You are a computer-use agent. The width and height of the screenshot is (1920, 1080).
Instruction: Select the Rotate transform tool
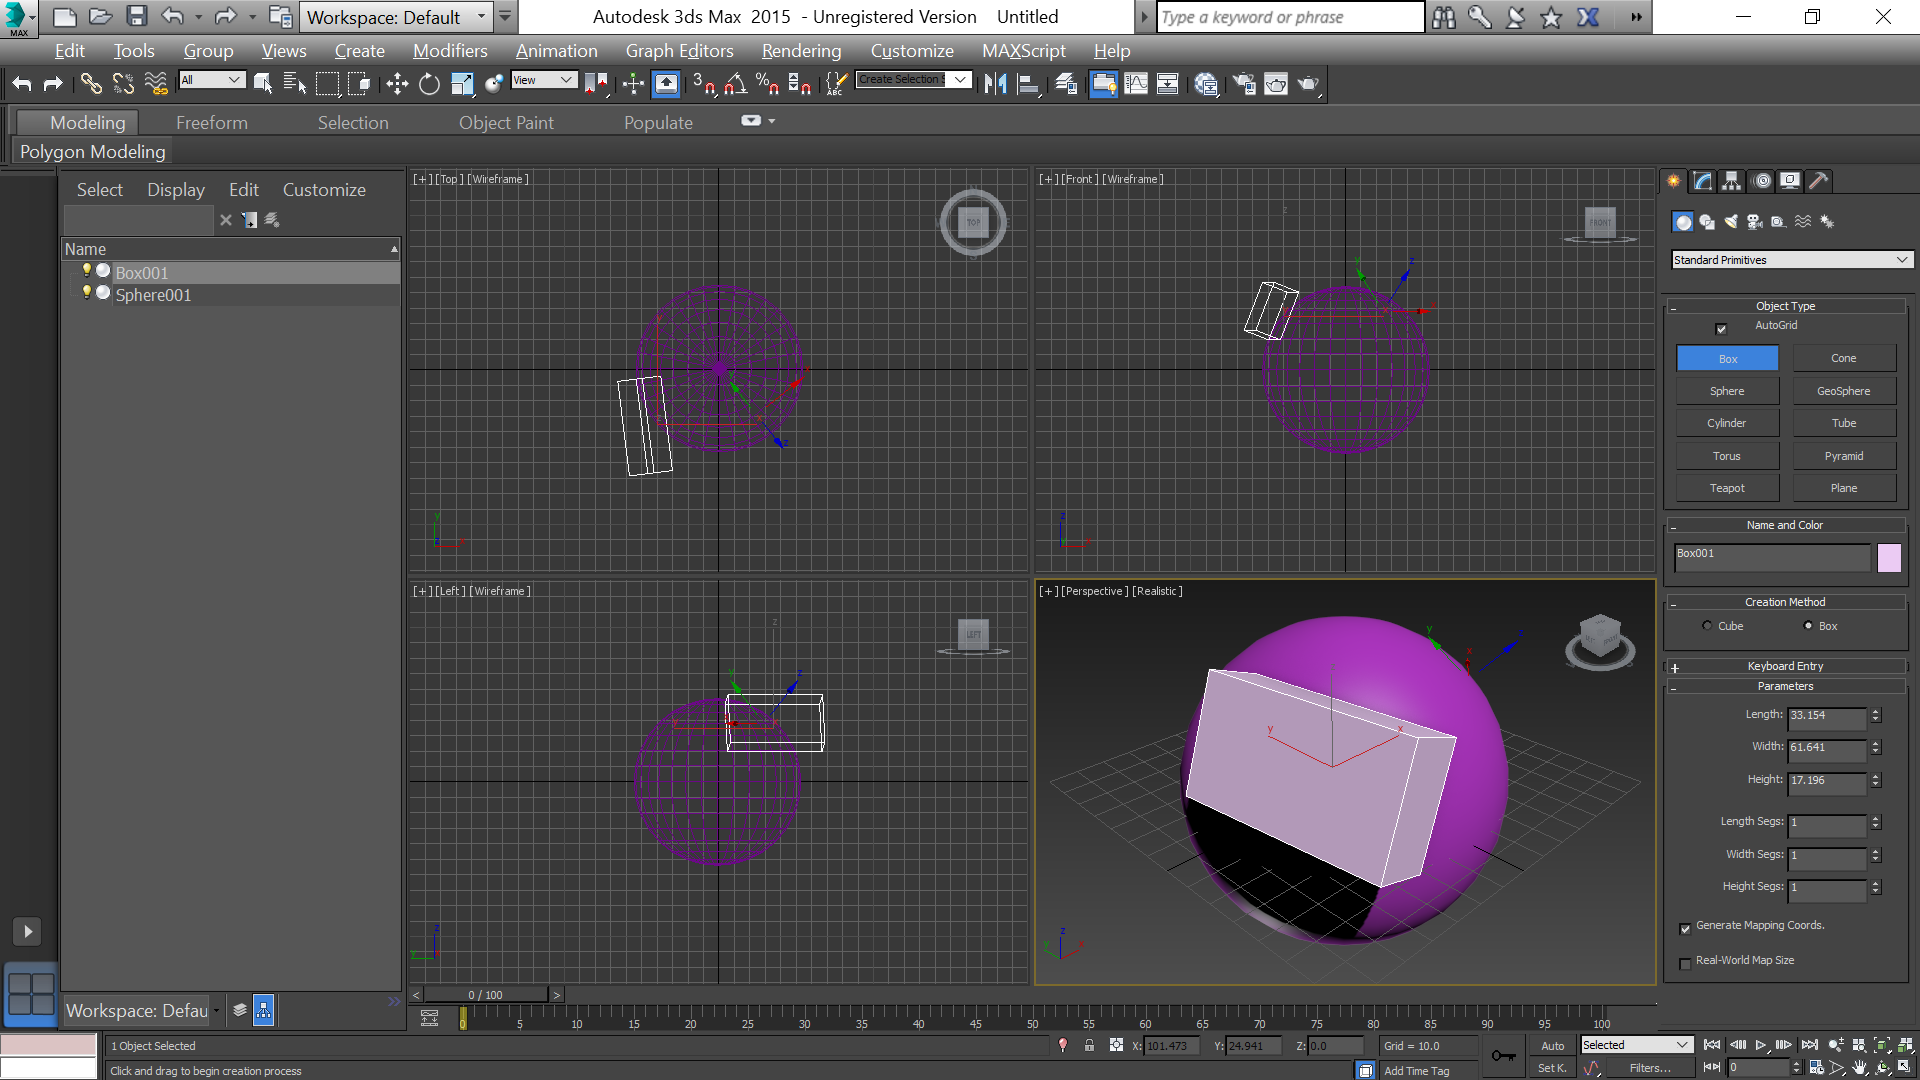tap(429, 84)
